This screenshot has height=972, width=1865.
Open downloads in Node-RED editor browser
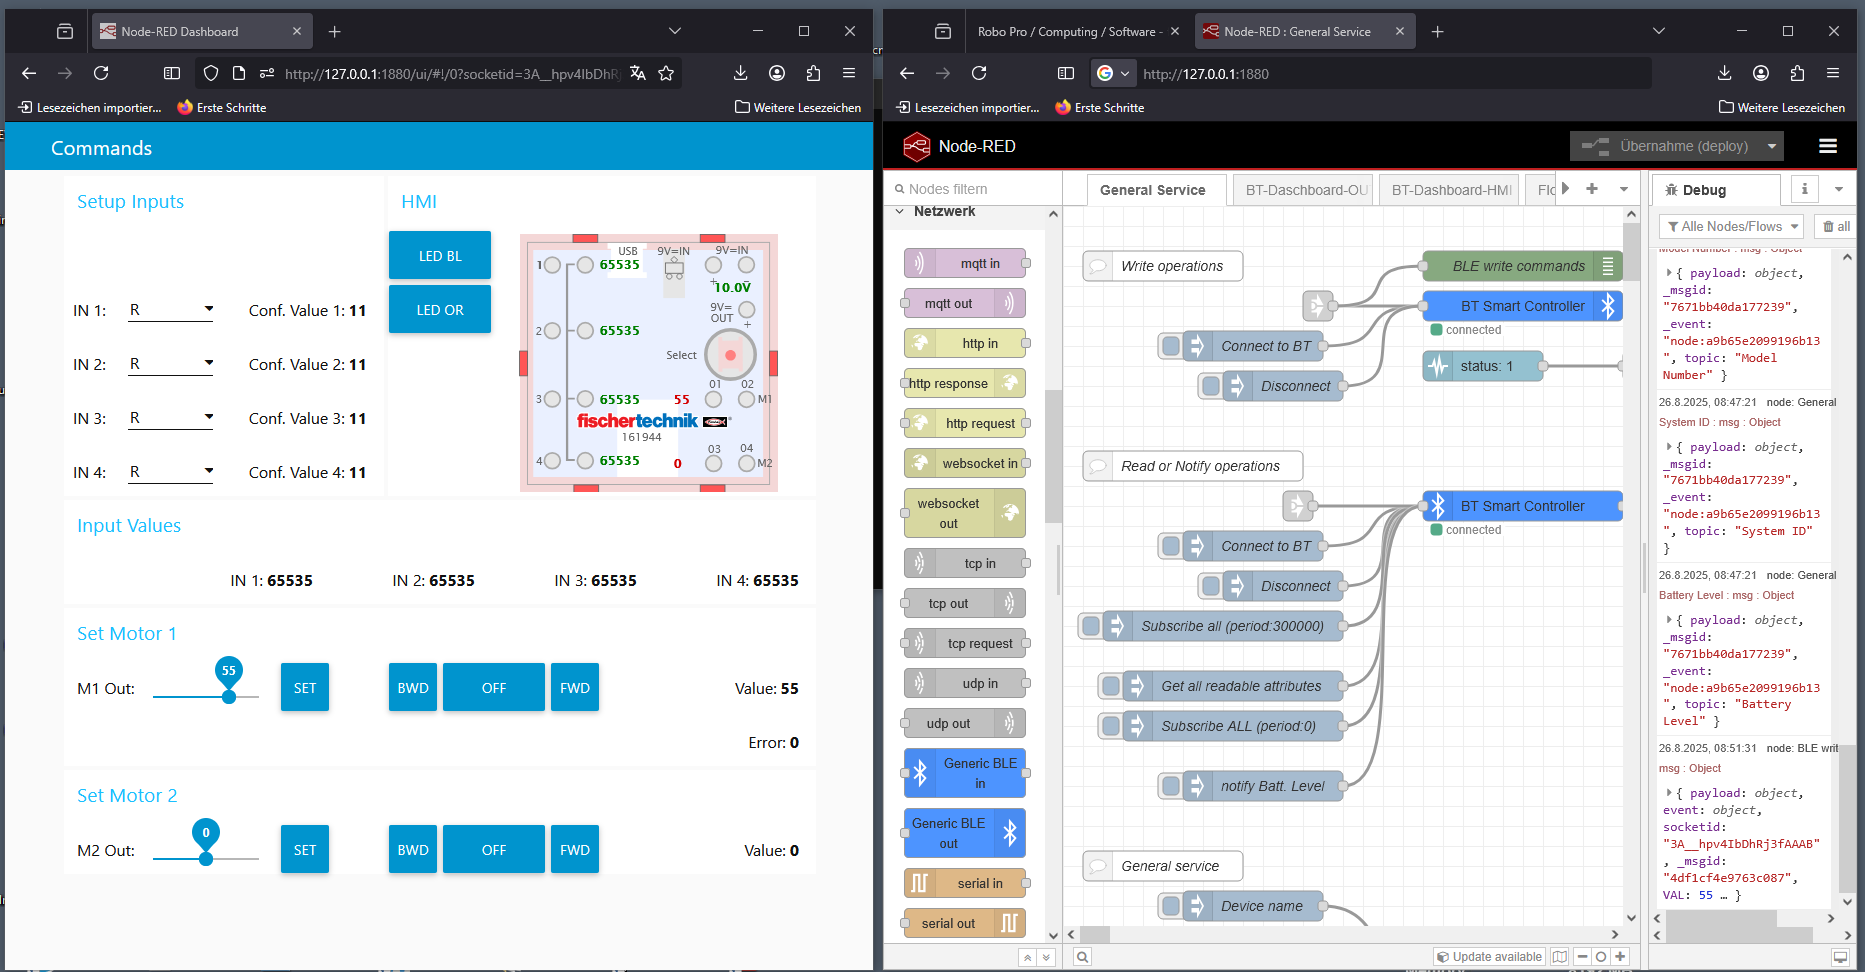[1724, 73]
